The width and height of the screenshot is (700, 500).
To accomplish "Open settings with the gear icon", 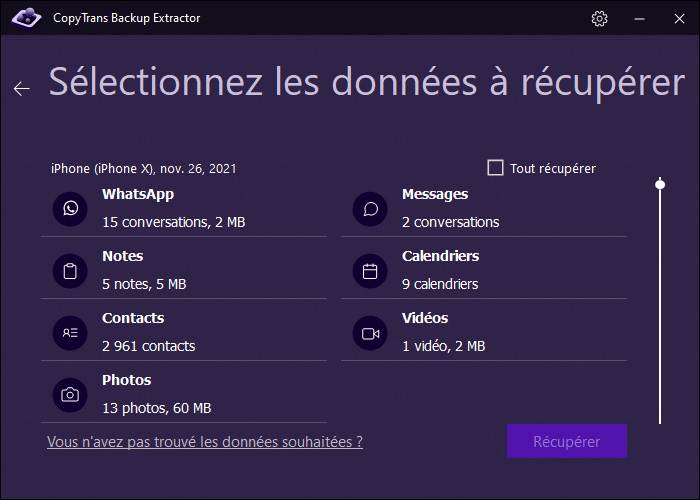I will pyautogui.click(x=599, y=18).
